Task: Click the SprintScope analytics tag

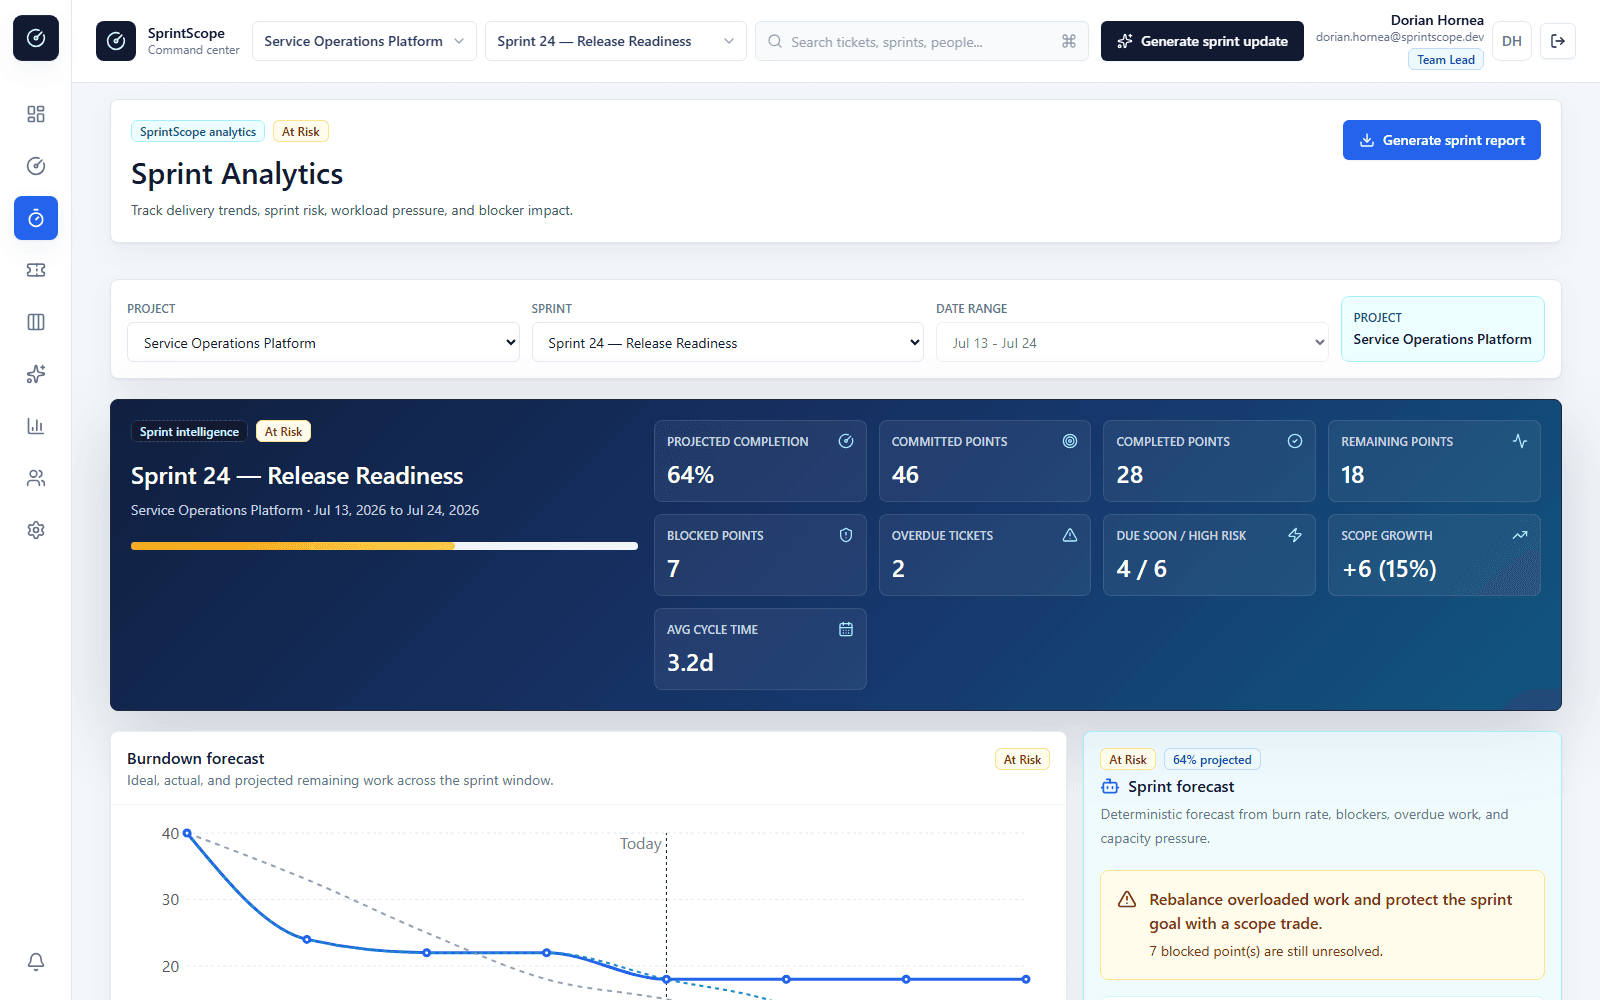Action: coord(198,131)
